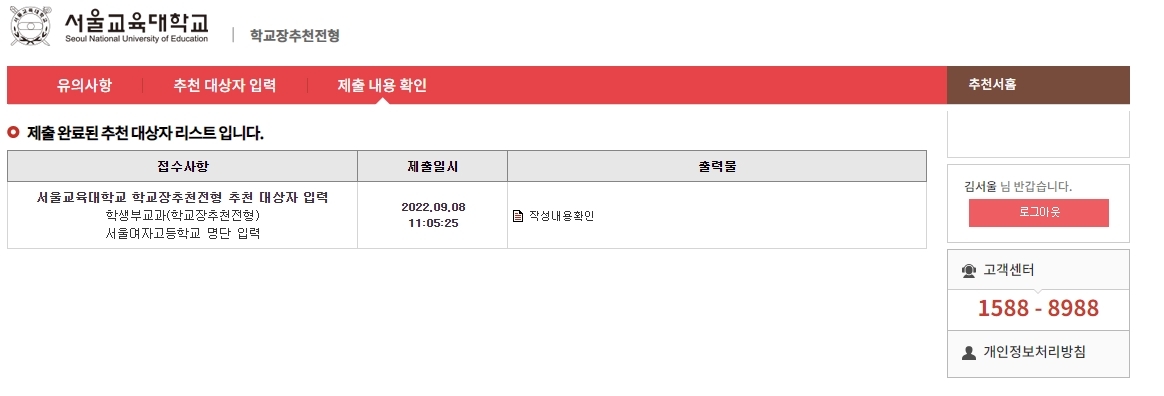1164x396 pixels.
Task: Open the 작성내용확인 link
Action: pyautogui.click(x=562, y=216)
